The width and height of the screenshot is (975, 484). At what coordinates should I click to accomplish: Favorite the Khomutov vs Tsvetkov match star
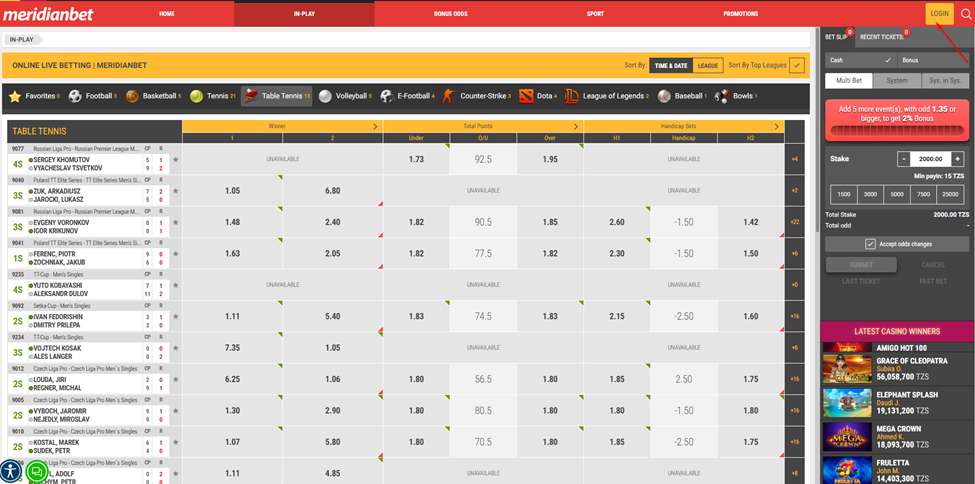[x=175, y=160]
